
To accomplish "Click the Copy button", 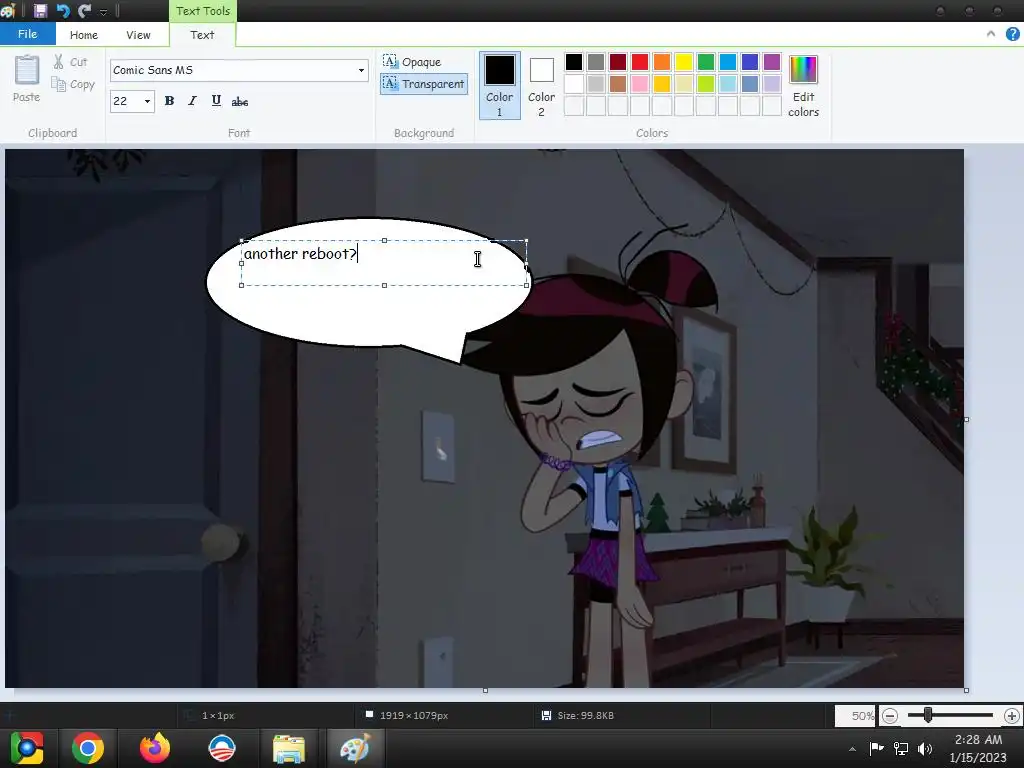I will 73,84.
